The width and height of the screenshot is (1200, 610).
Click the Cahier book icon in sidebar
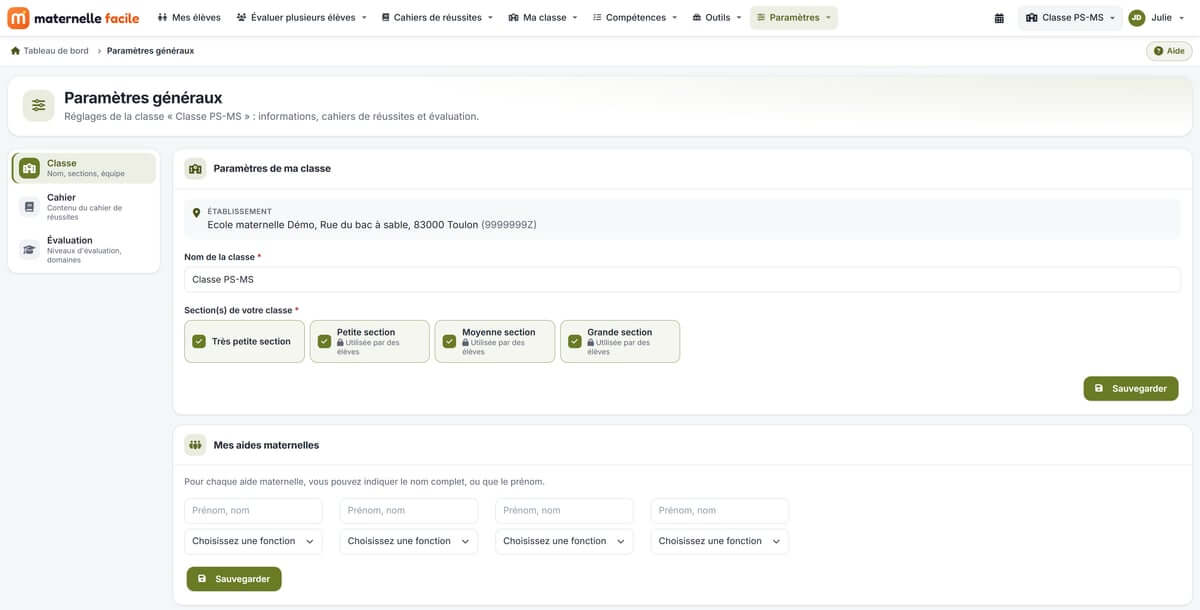[x=29, y=207]
